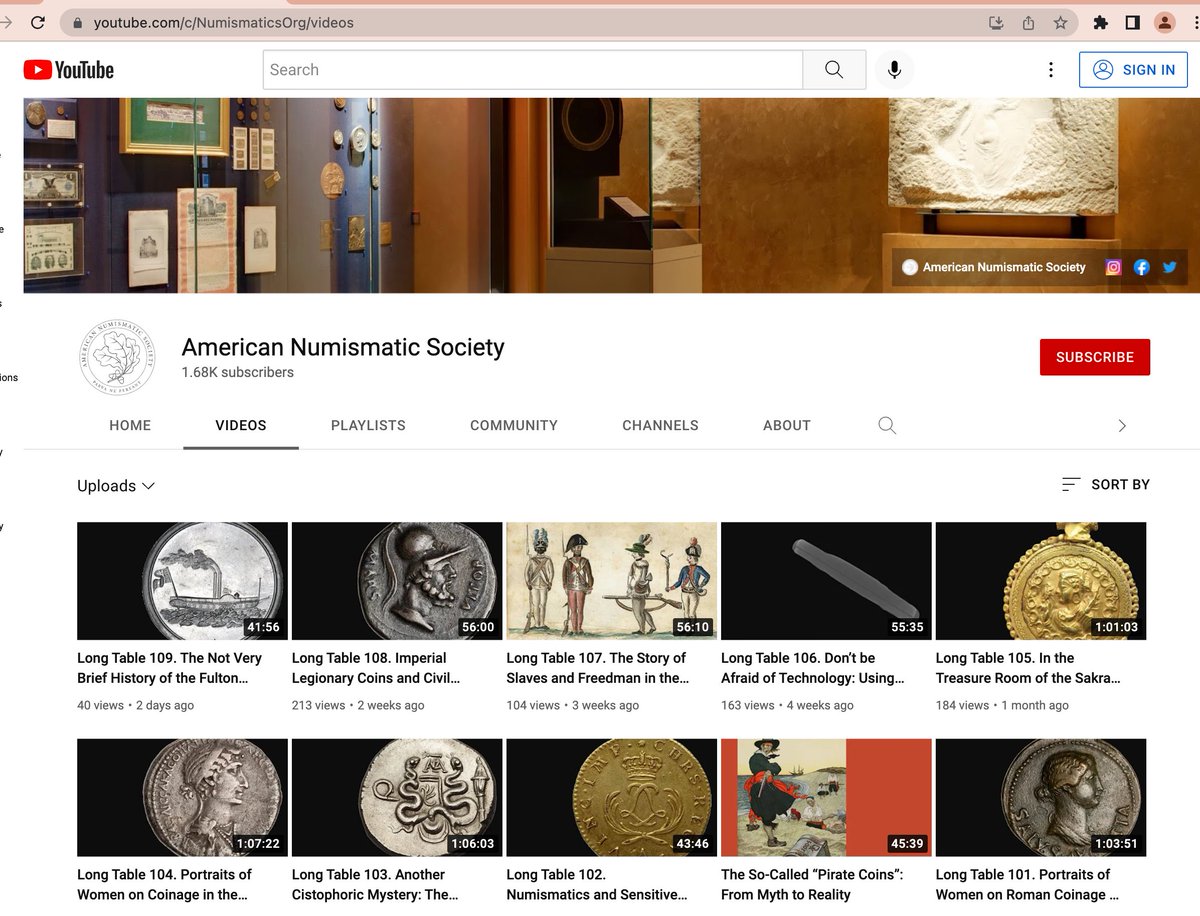Click the share page icon in address bar

(1028, 23)
